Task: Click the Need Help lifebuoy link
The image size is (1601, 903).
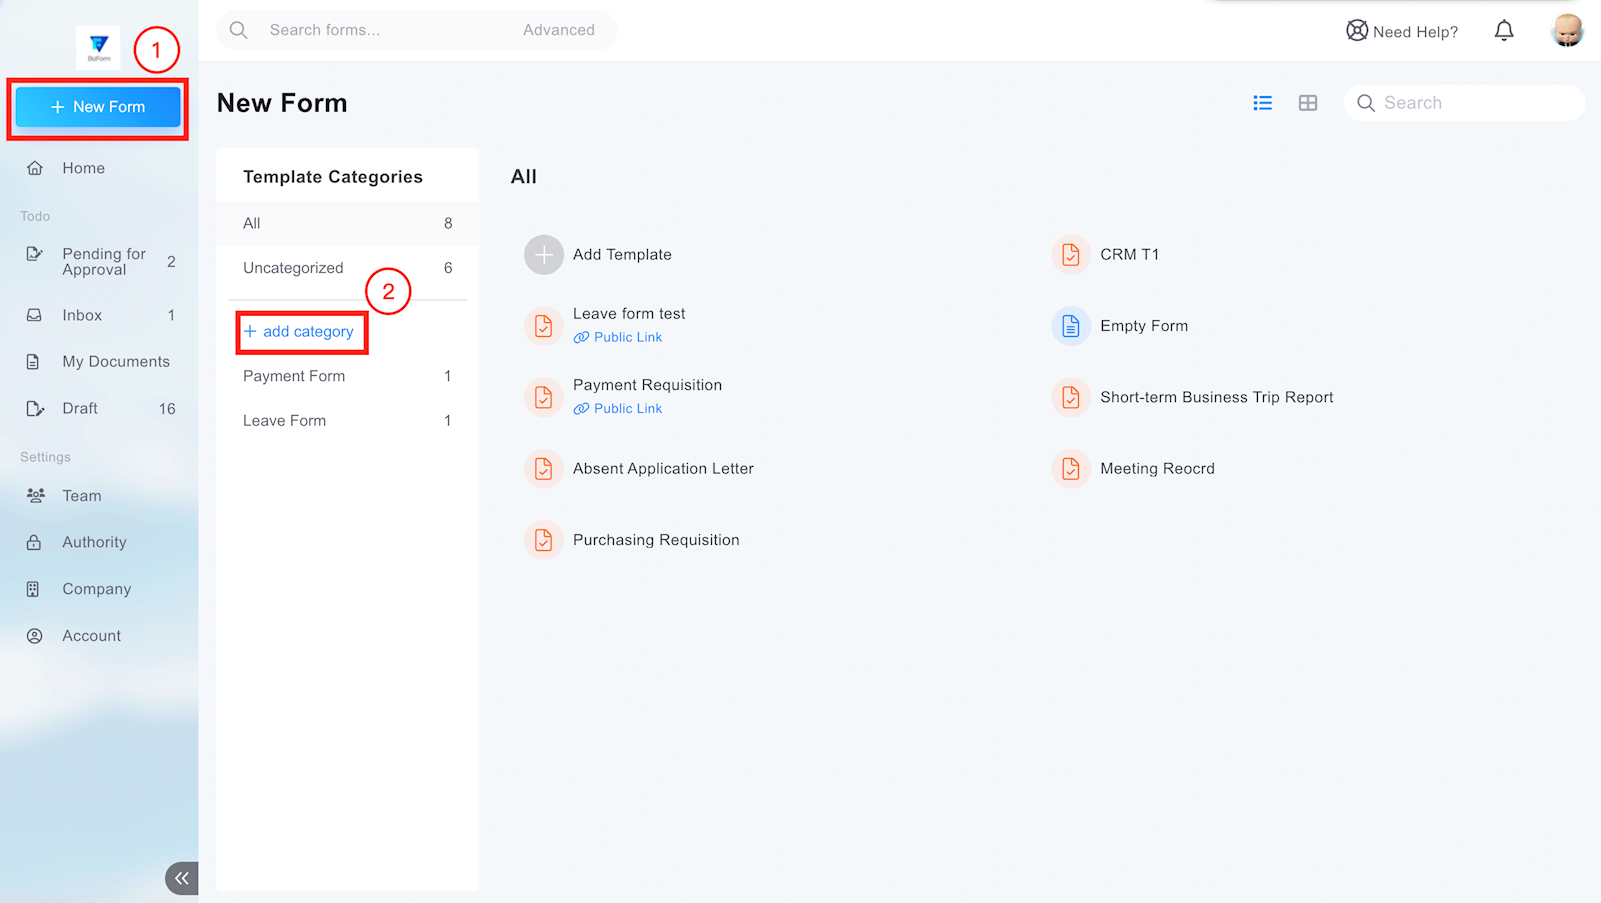Action: click(1401, 31)
